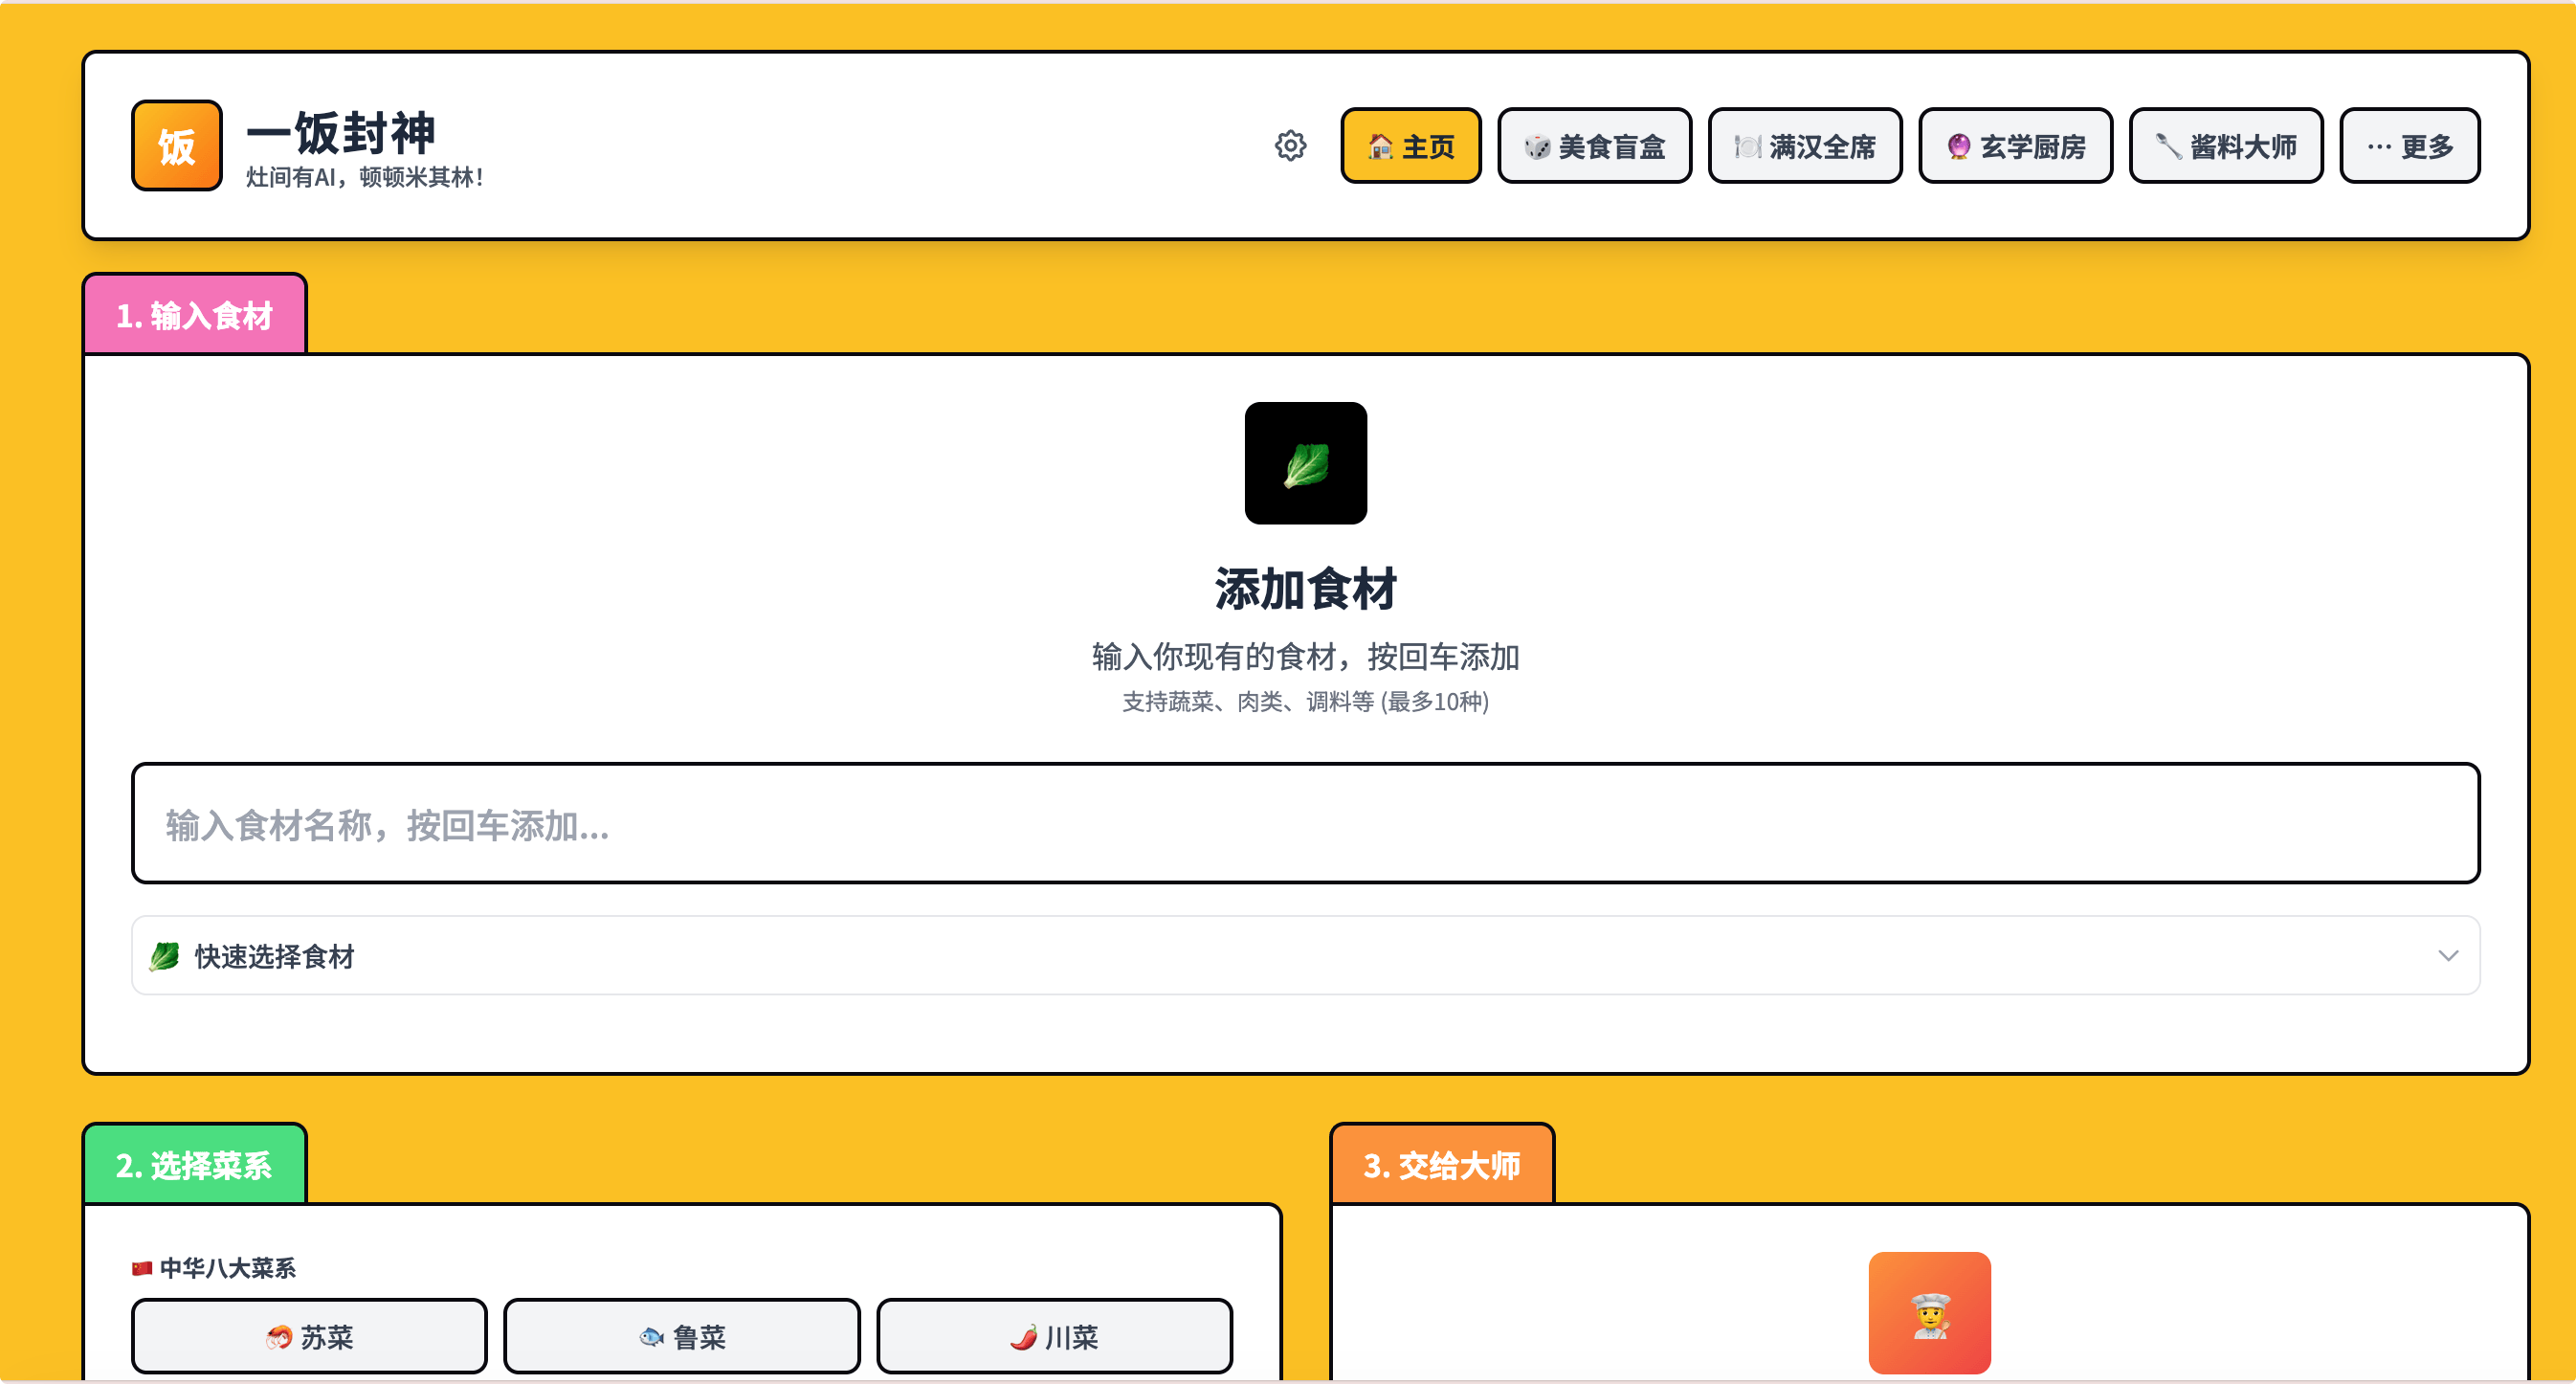2576x1384 pixels.
Task: Open the 酱料大师 tab
Action: click(2225, 147)
